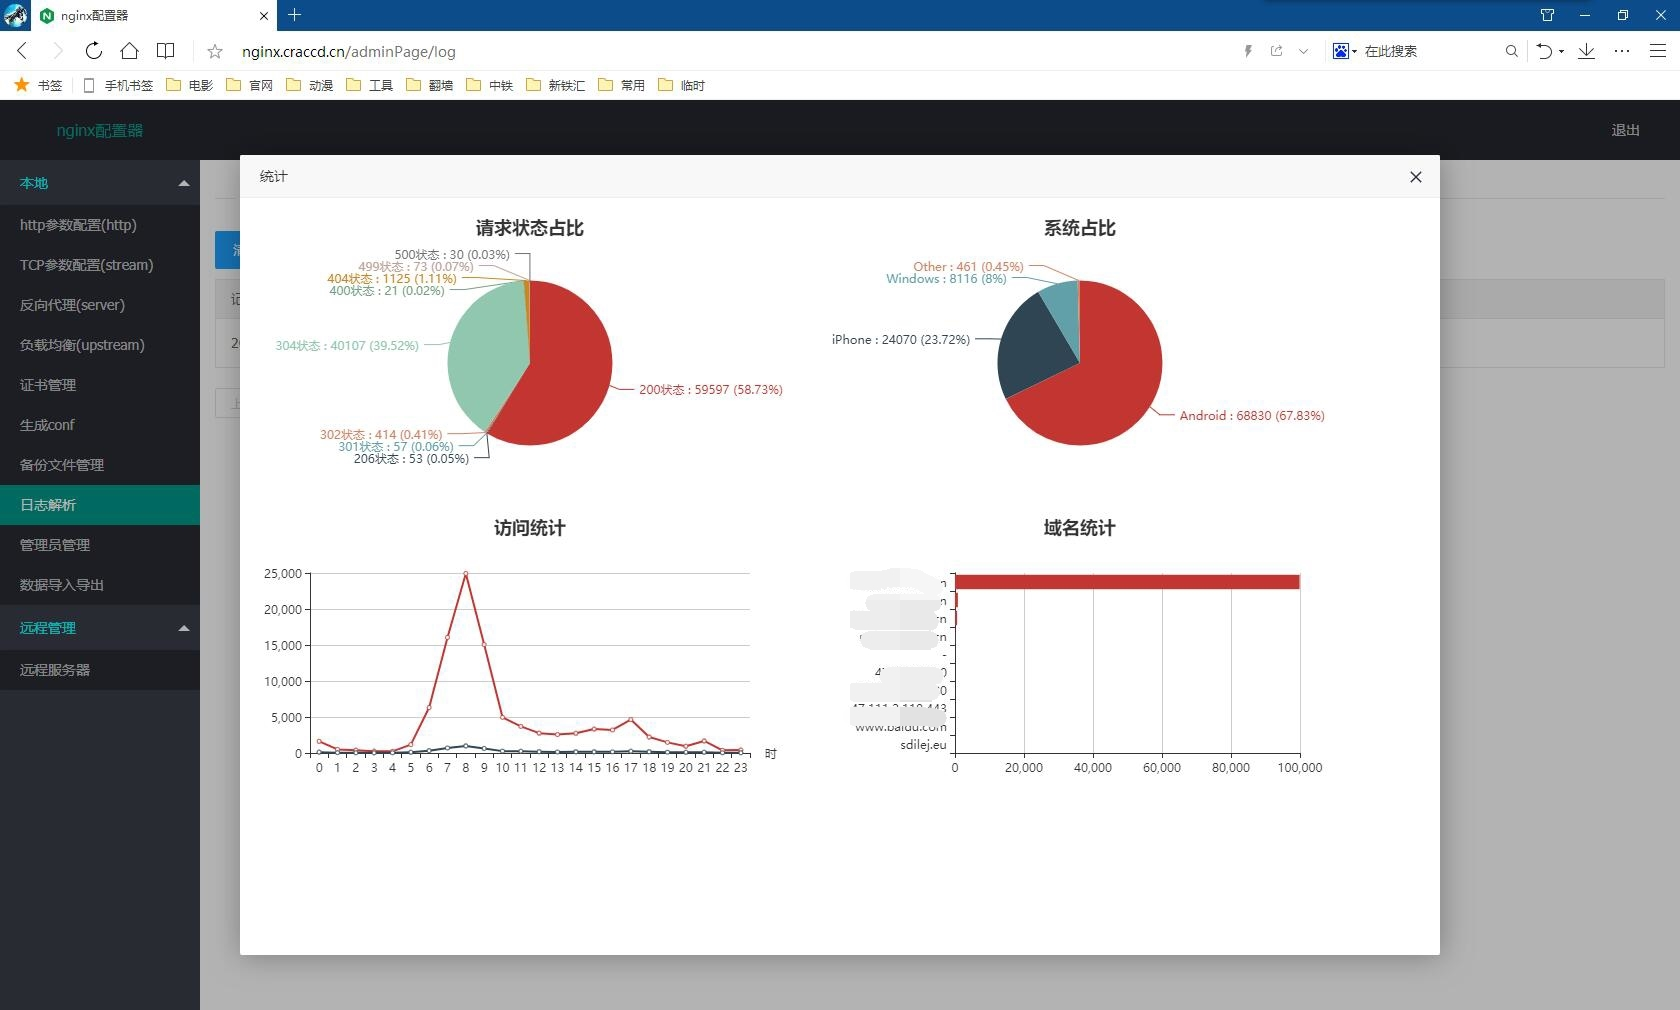Collapse the 远程管理 section in the sidebar
The width and height of the screenshot is (1680, 1010).
coord(184,628)
